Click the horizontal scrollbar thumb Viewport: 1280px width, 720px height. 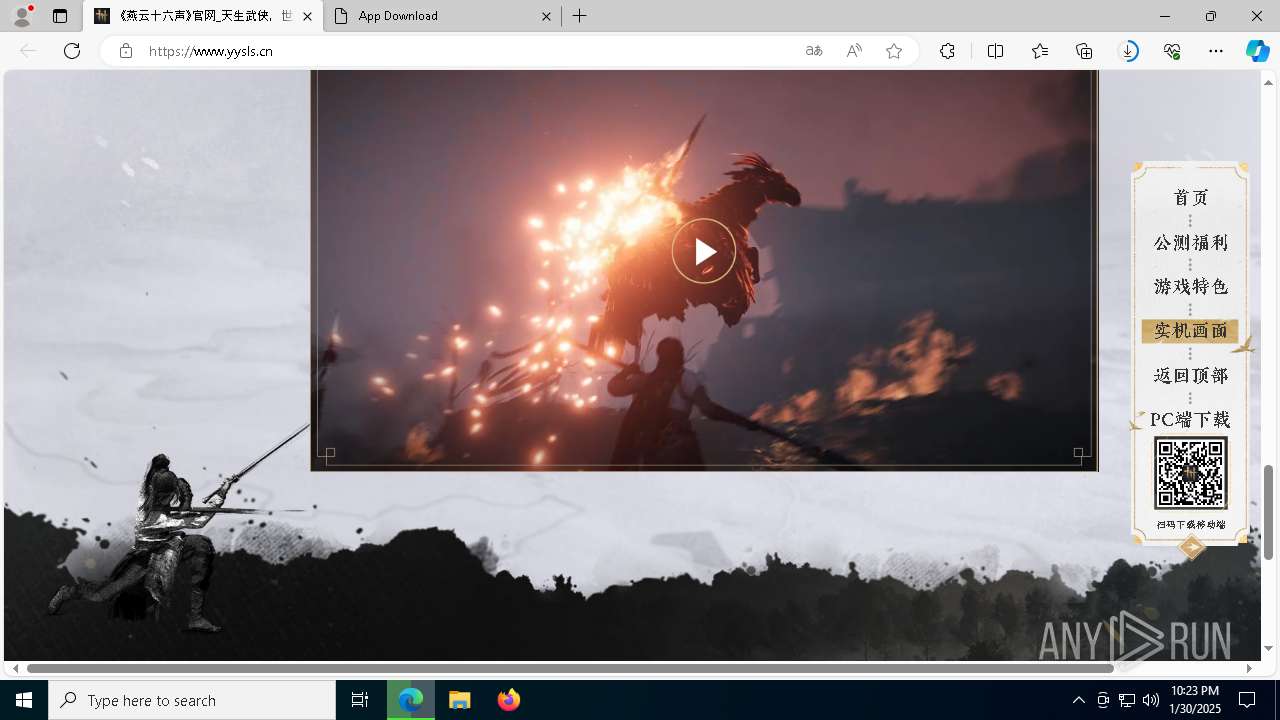pyautogui.click(x=570, y=668)
